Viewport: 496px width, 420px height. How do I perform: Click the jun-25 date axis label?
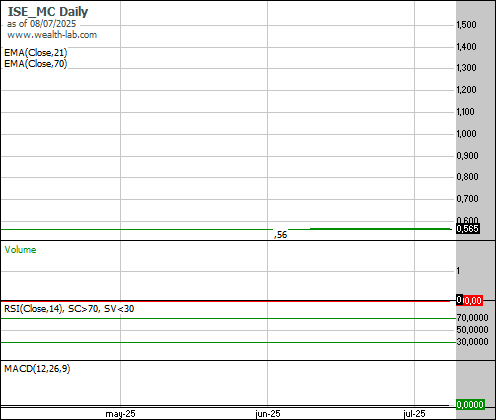click(268, 414)
